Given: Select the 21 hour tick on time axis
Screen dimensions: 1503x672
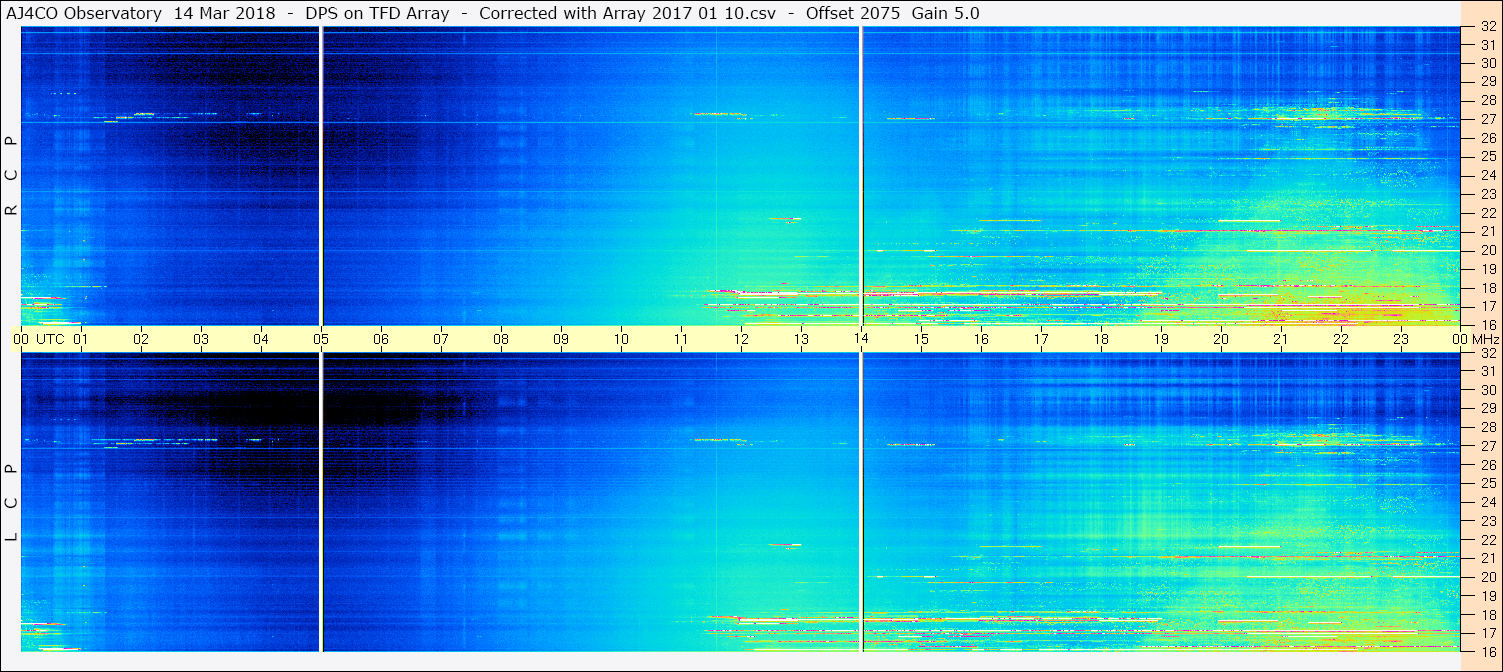Looking at the screenshot, I should [x=1281, y=339].
